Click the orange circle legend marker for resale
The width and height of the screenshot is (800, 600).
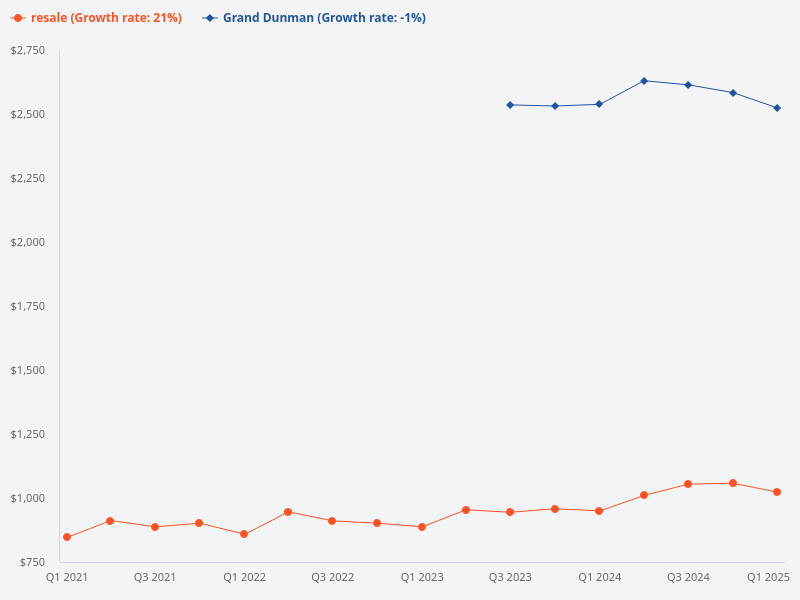tap(18, 18)
